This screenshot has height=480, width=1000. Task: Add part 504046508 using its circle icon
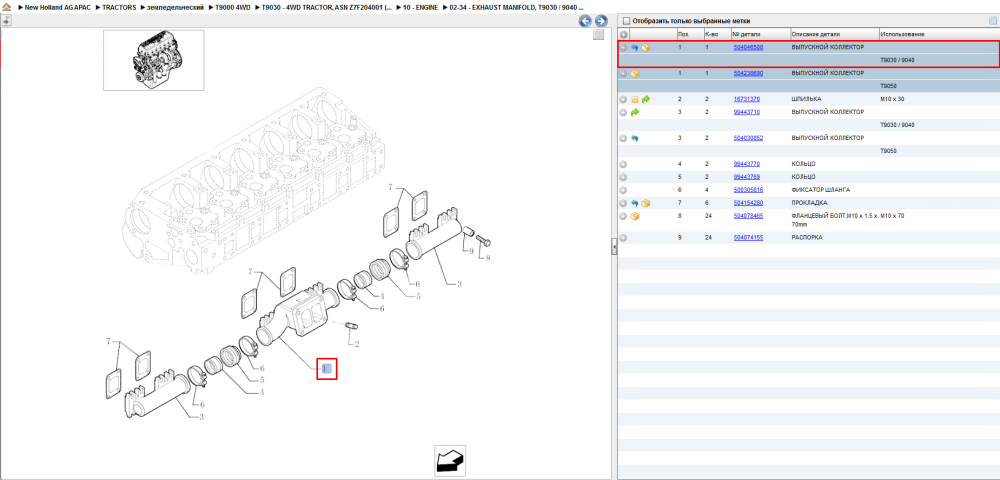click(624, 48)
